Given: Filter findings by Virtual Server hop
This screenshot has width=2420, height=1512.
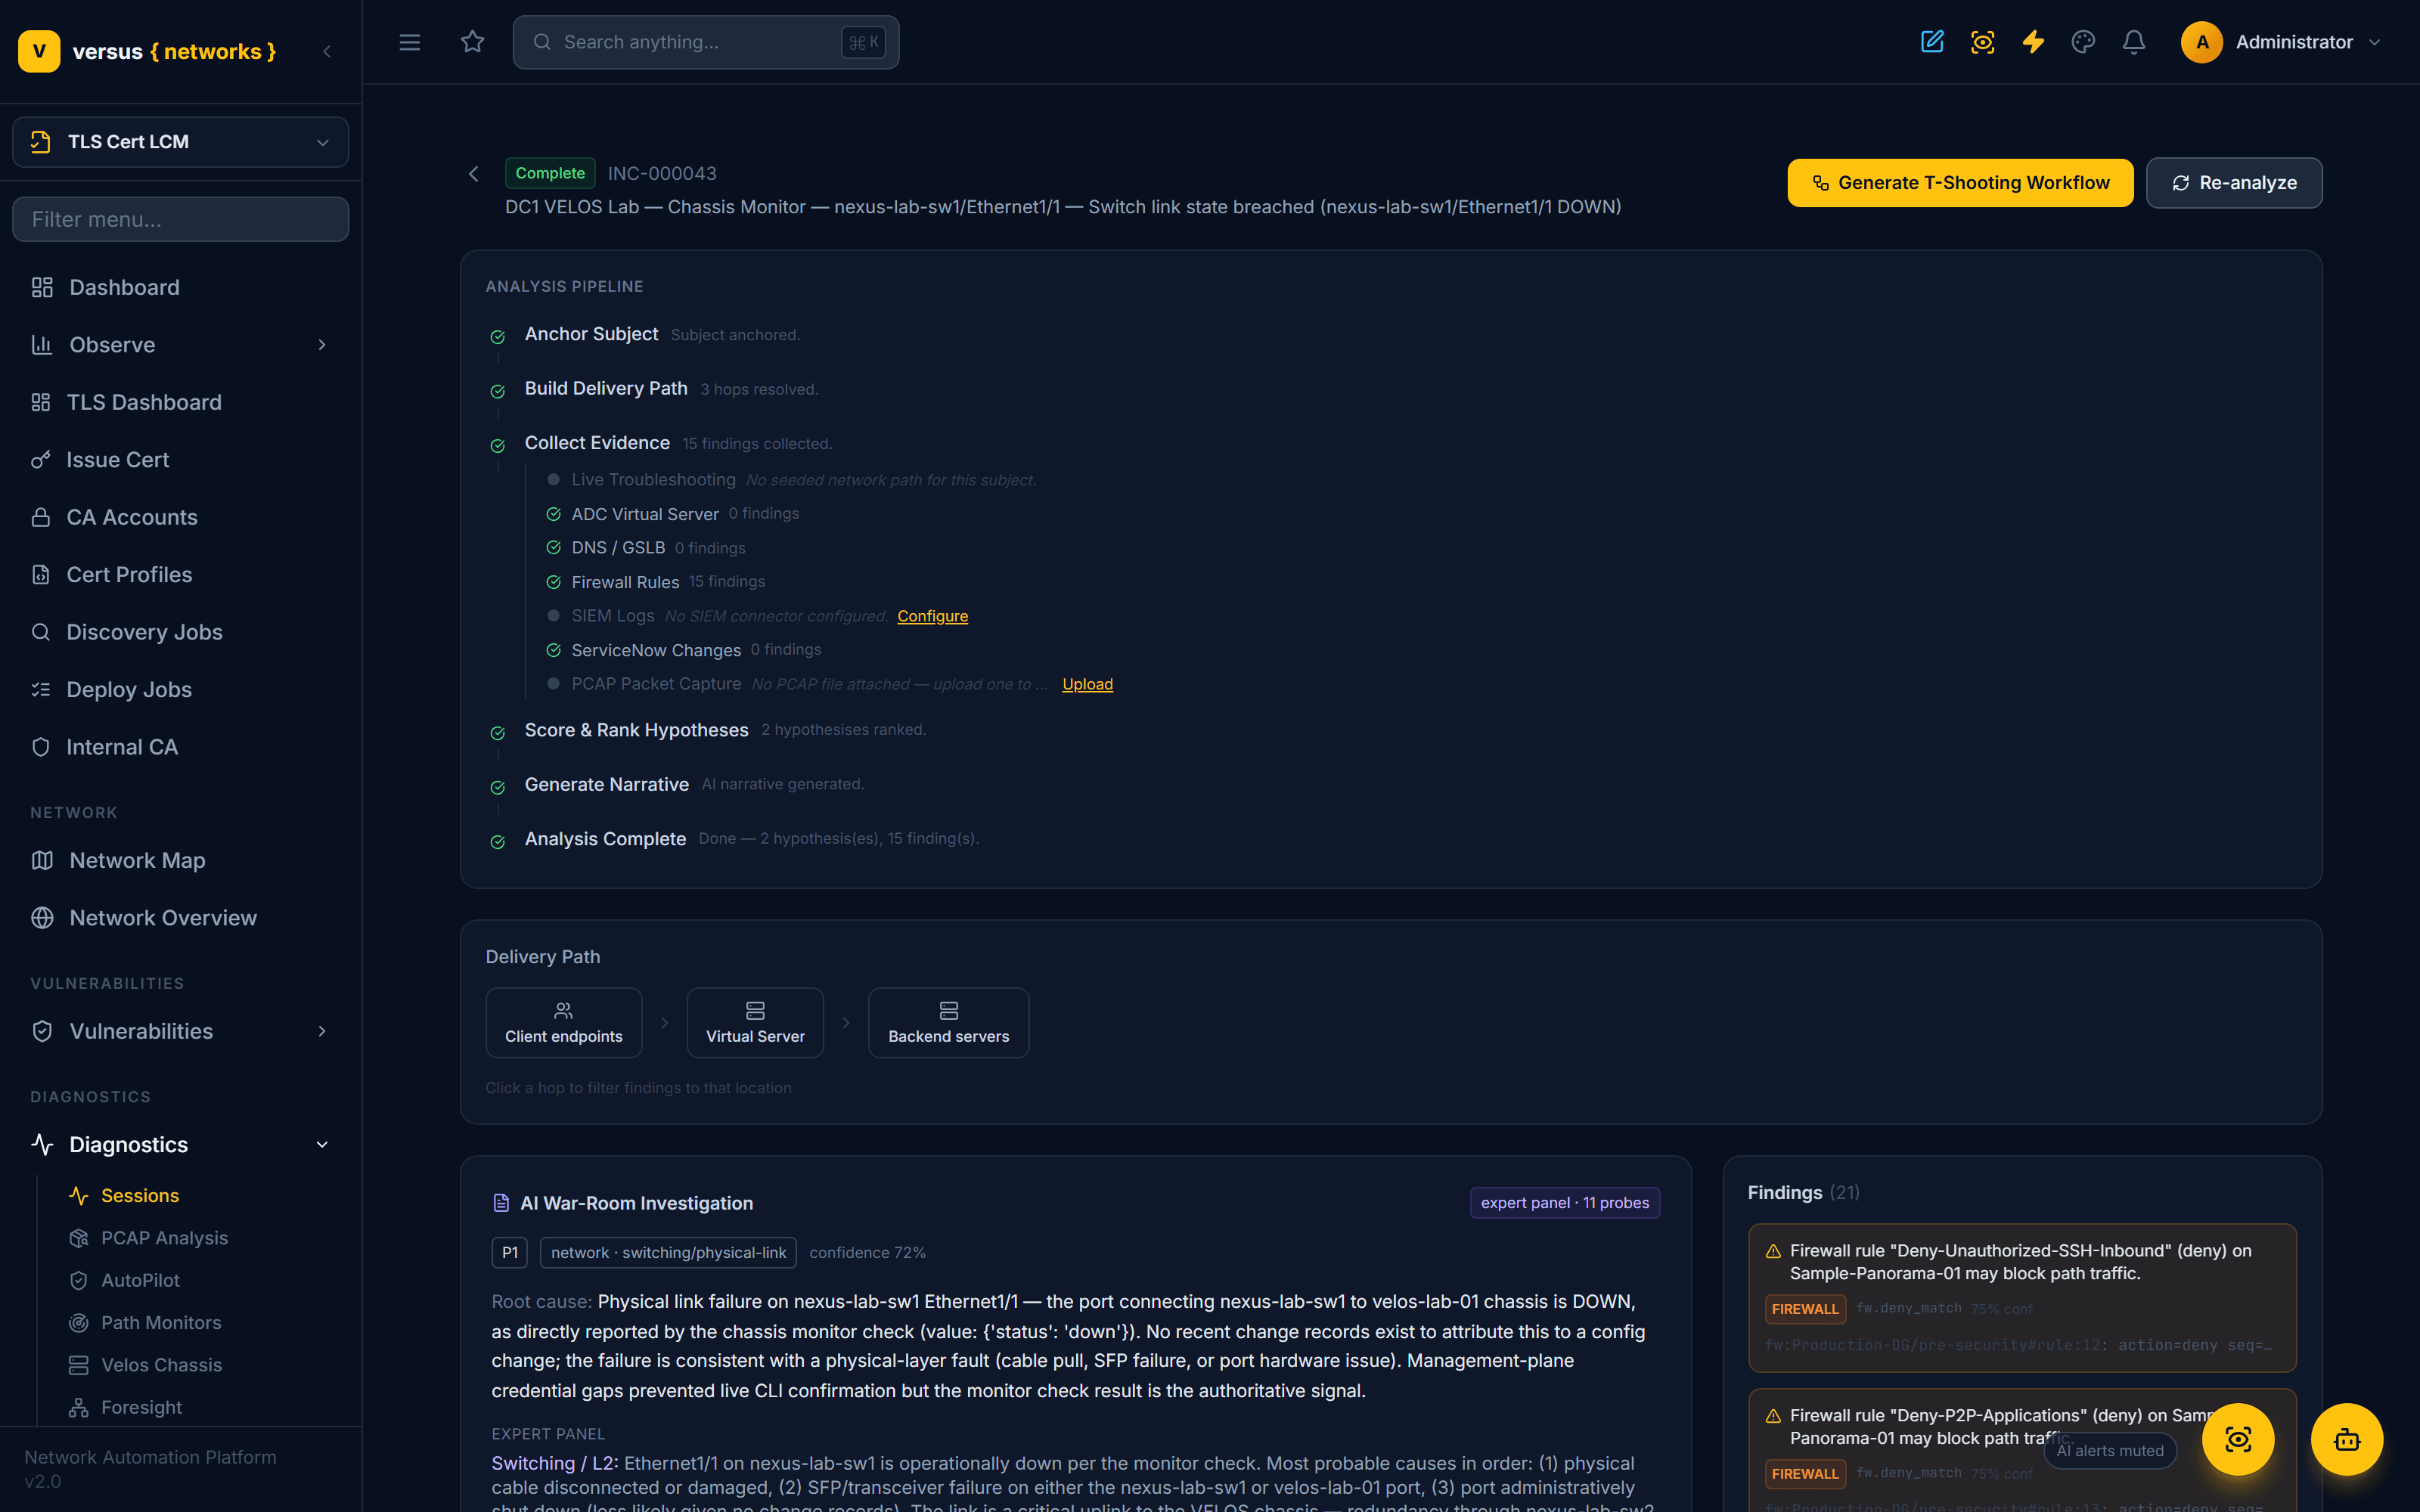Looking at the screenshot, I should point(755,1023).
